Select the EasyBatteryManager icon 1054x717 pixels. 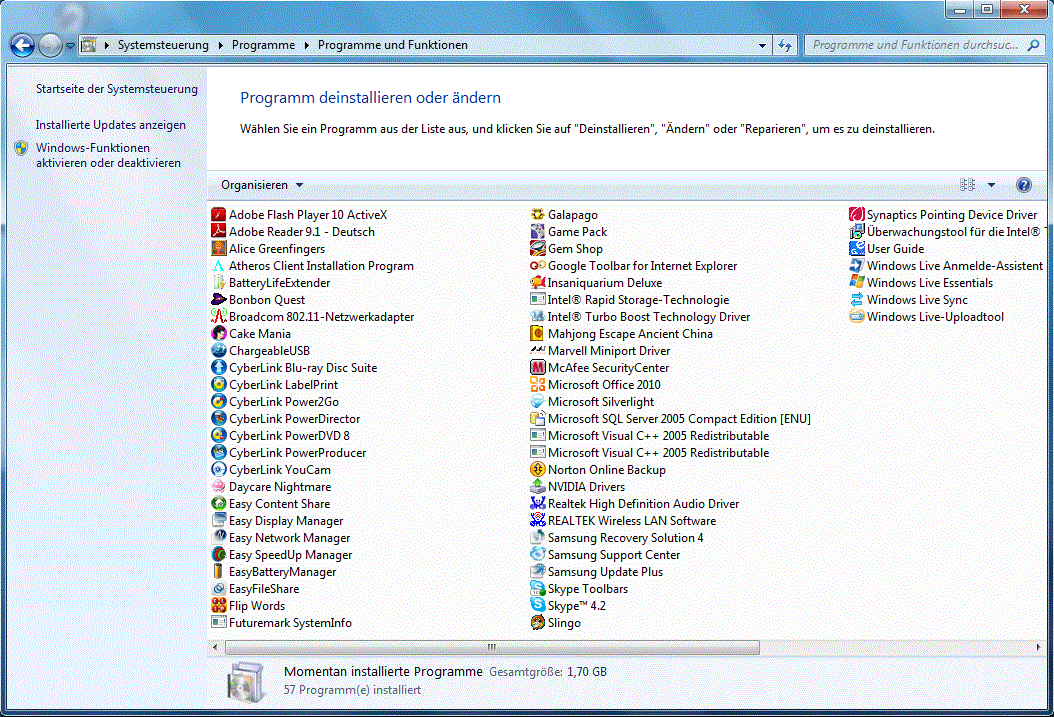(x=218, y=572)
